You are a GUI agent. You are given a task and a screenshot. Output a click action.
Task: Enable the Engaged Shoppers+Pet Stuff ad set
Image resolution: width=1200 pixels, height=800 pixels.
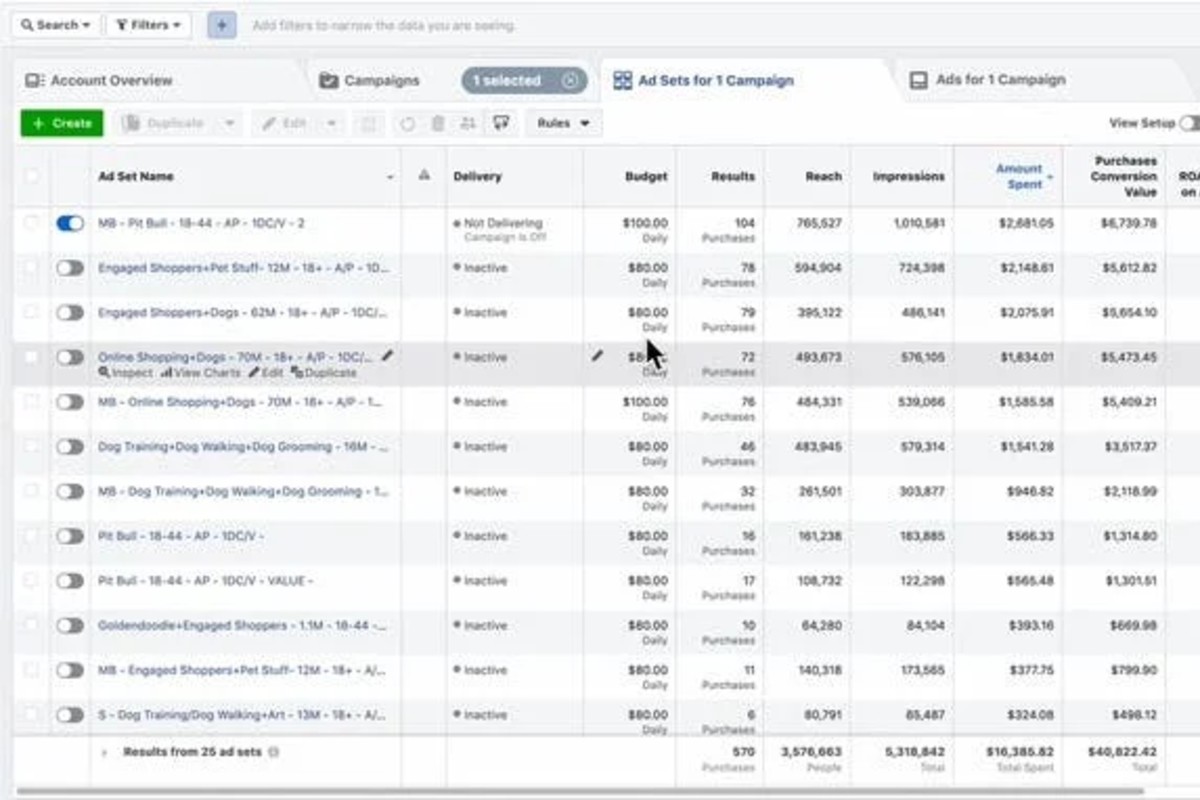point(68,268)
